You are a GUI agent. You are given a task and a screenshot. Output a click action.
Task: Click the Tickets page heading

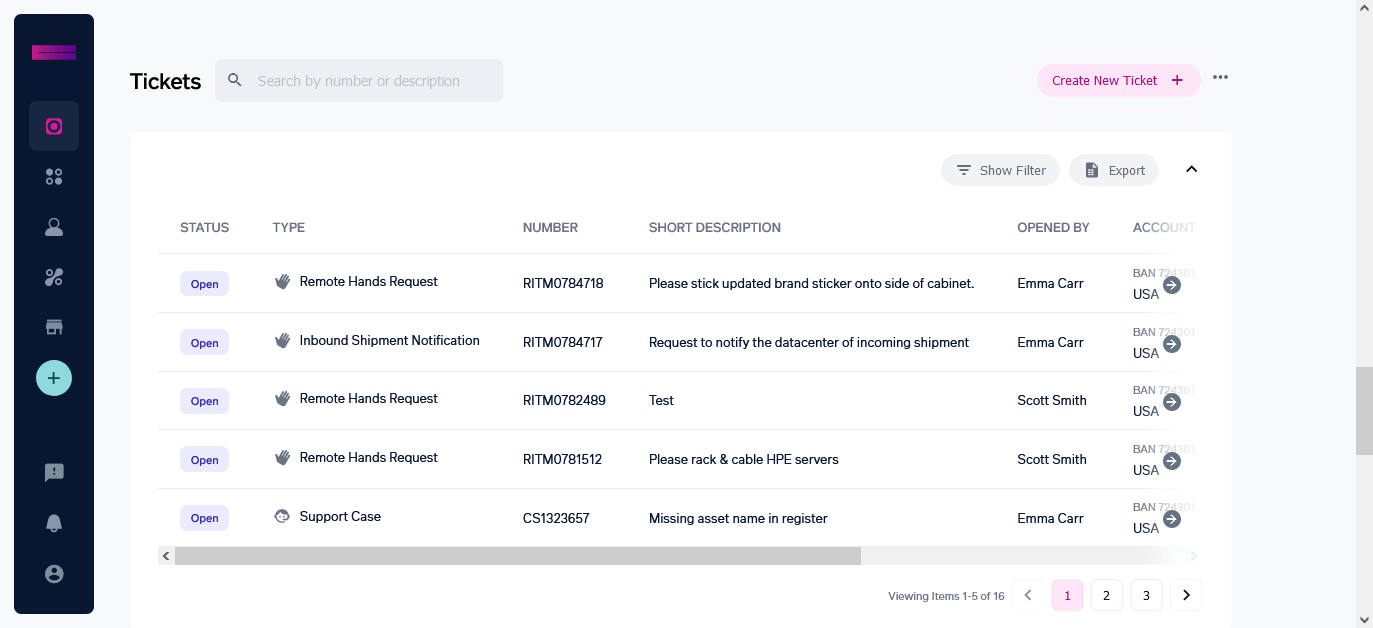[165, 81]
